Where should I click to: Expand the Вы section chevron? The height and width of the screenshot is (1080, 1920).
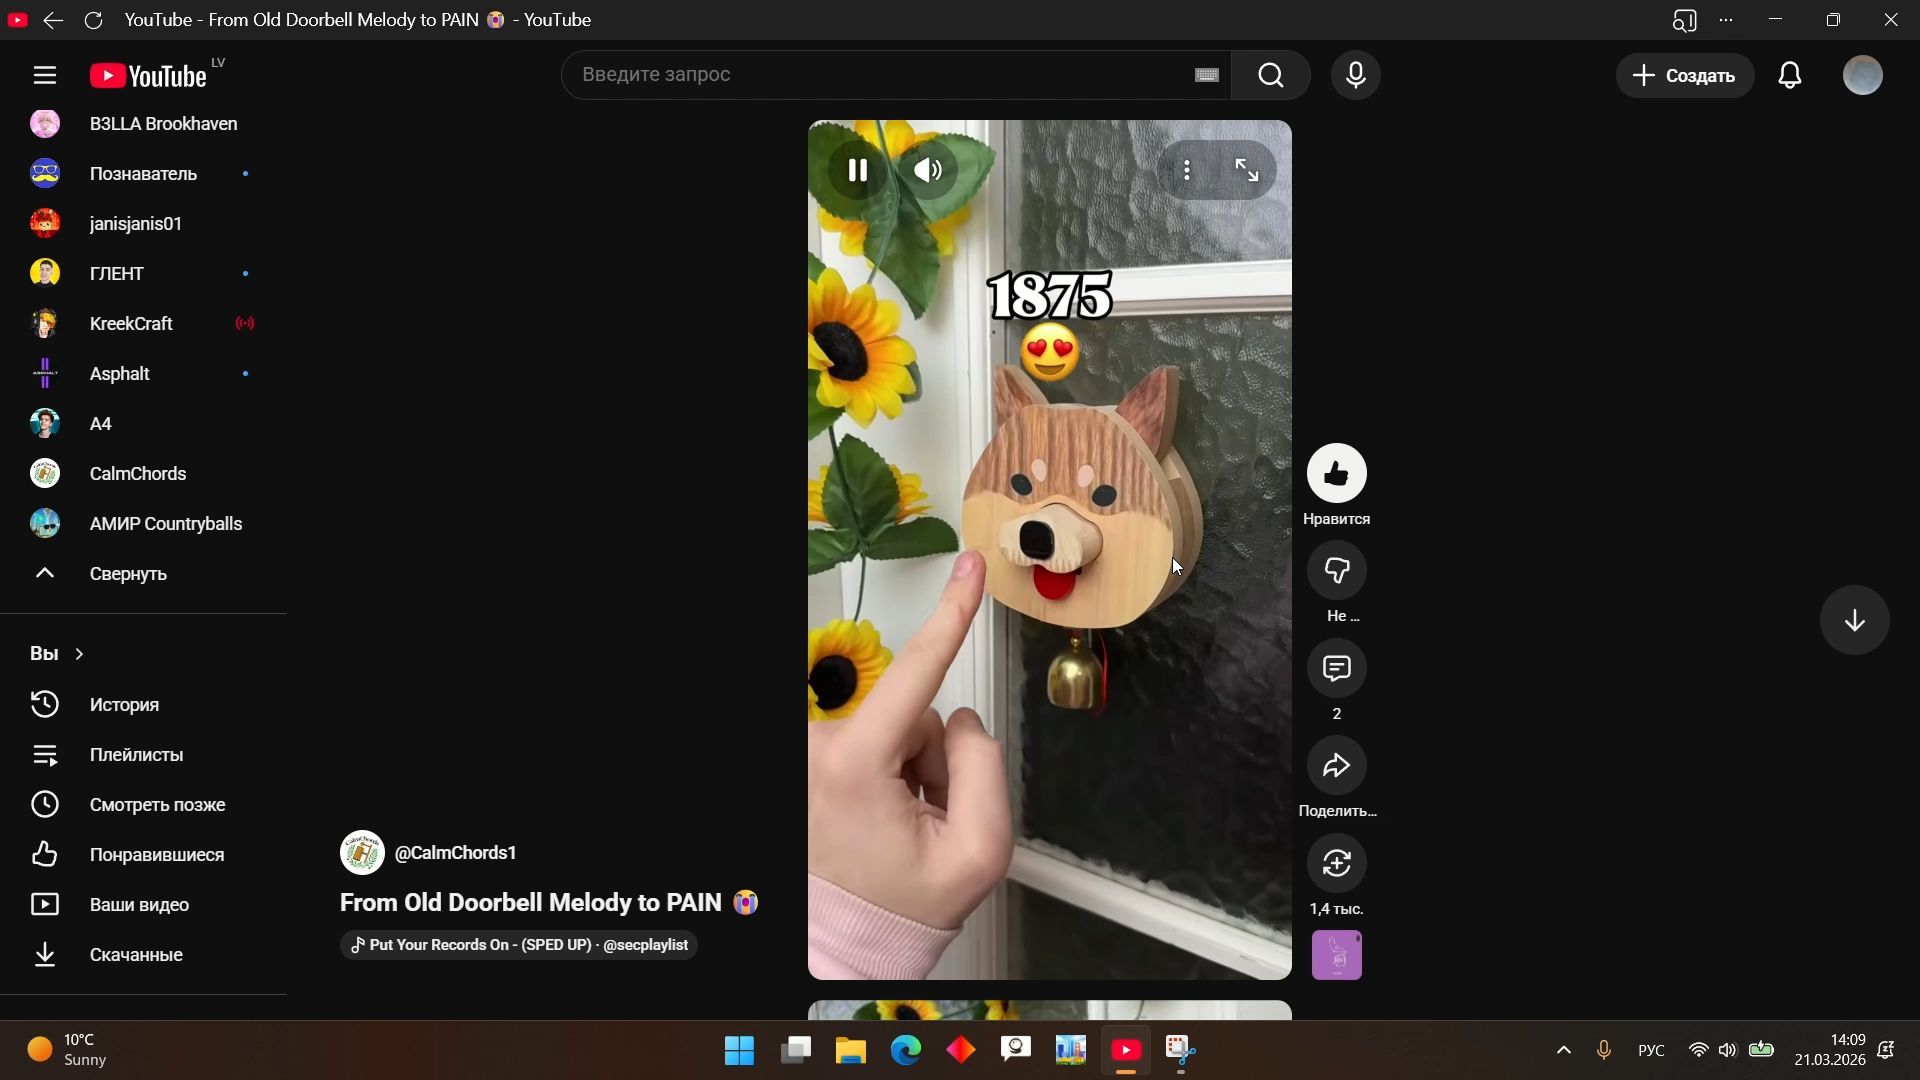click(79, 654)
